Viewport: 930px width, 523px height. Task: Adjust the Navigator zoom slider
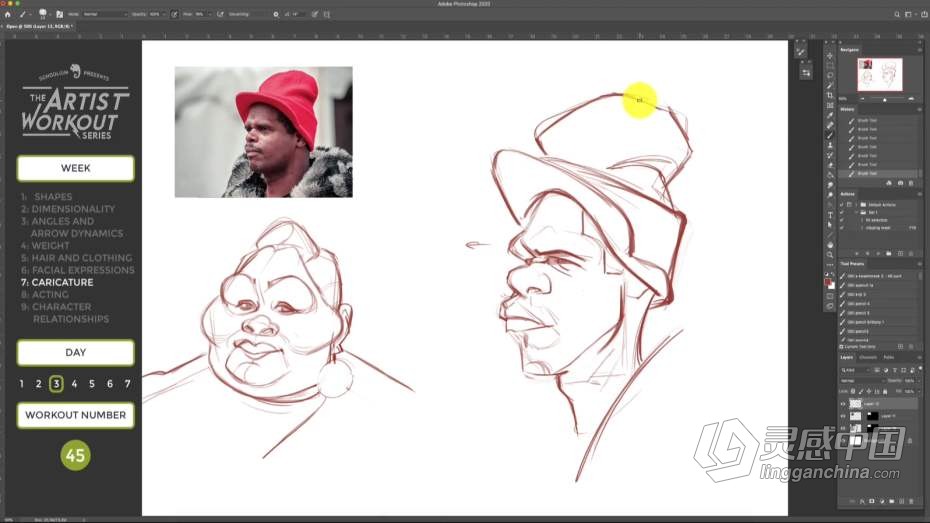pyautogui.click(x=884, y=99)
